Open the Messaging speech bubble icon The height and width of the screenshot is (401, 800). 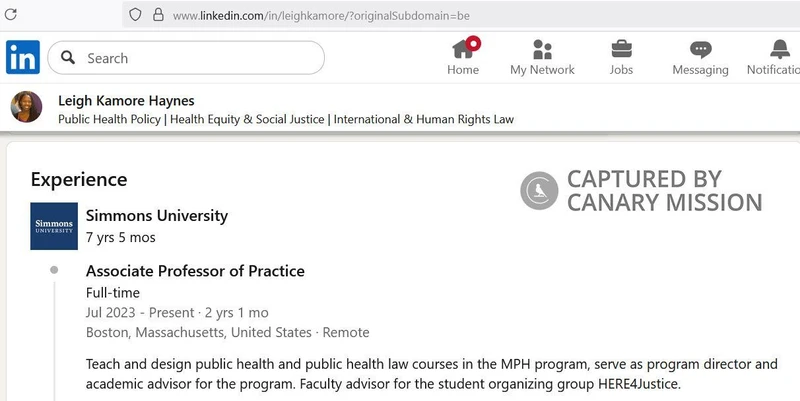point(701,50)
